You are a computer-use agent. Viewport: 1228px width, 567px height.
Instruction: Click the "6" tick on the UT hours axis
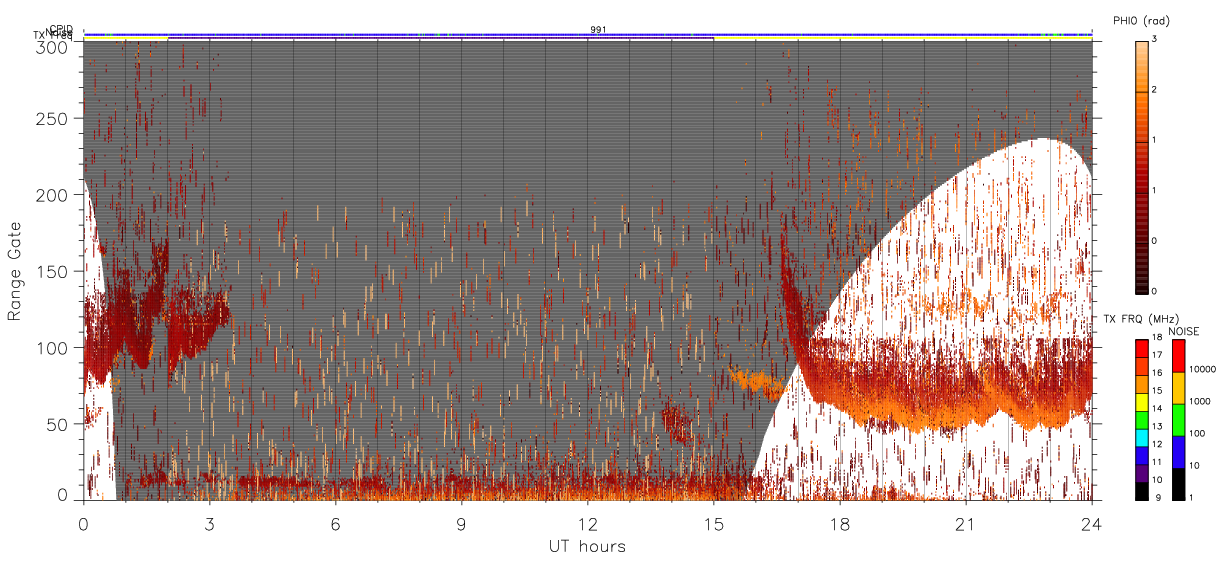pyautogui.click(x=335, y=523)
